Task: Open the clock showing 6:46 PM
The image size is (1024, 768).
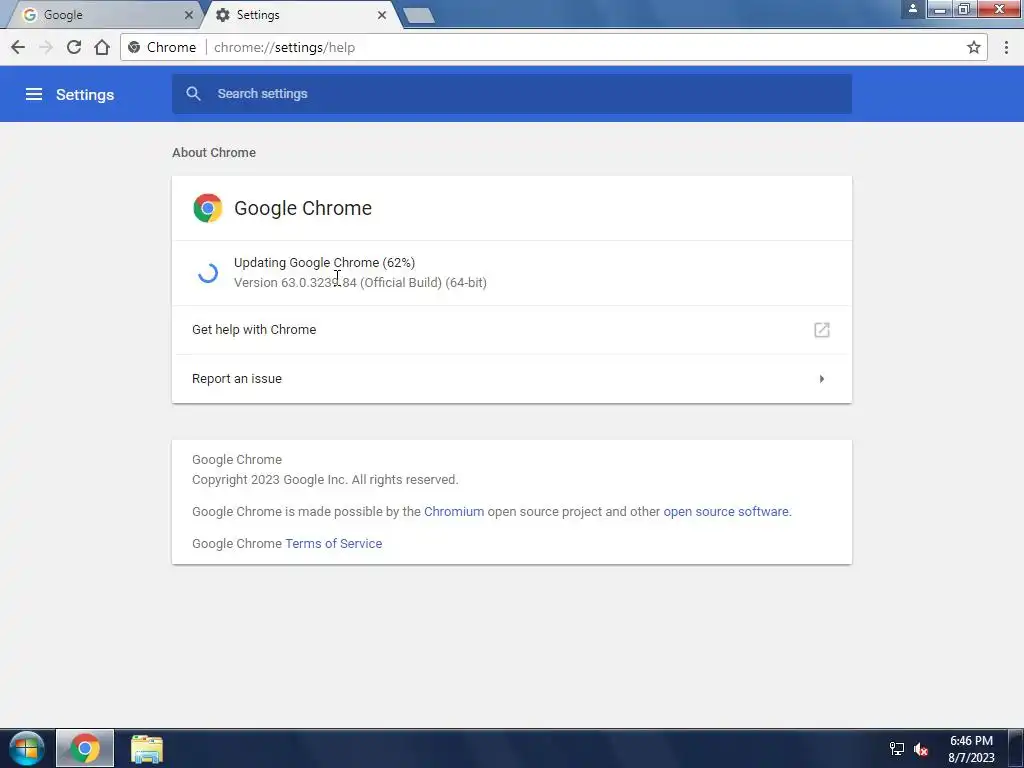Action: (x=971, y=749)
